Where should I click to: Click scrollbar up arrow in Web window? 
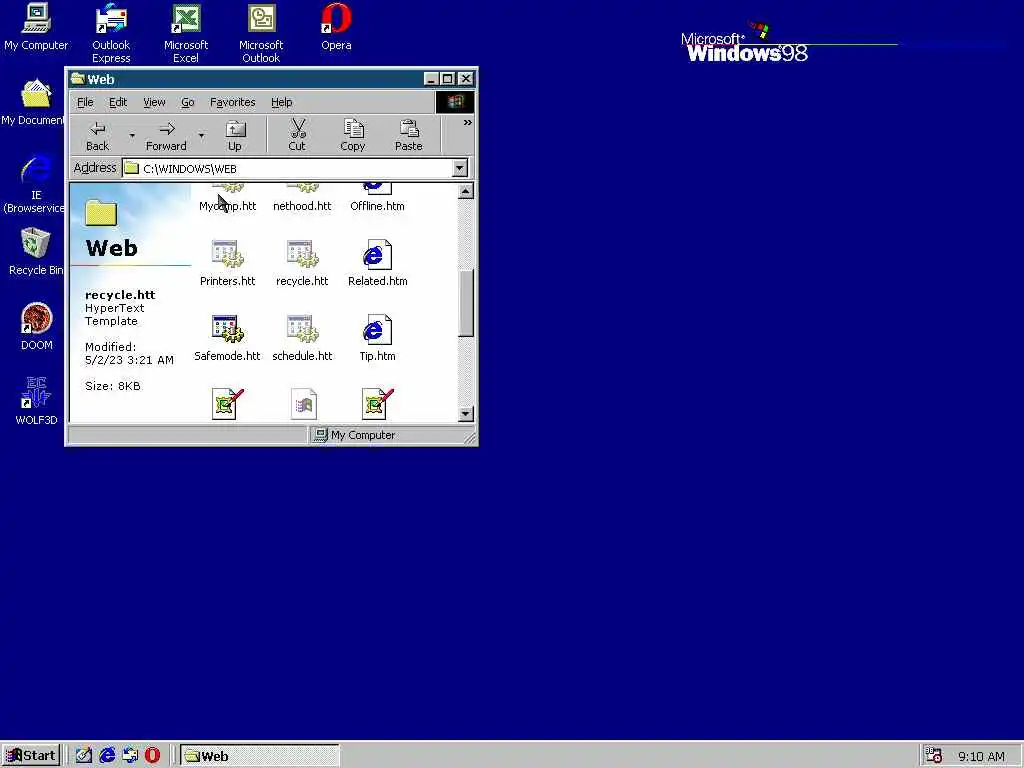(x=466, y=191)
